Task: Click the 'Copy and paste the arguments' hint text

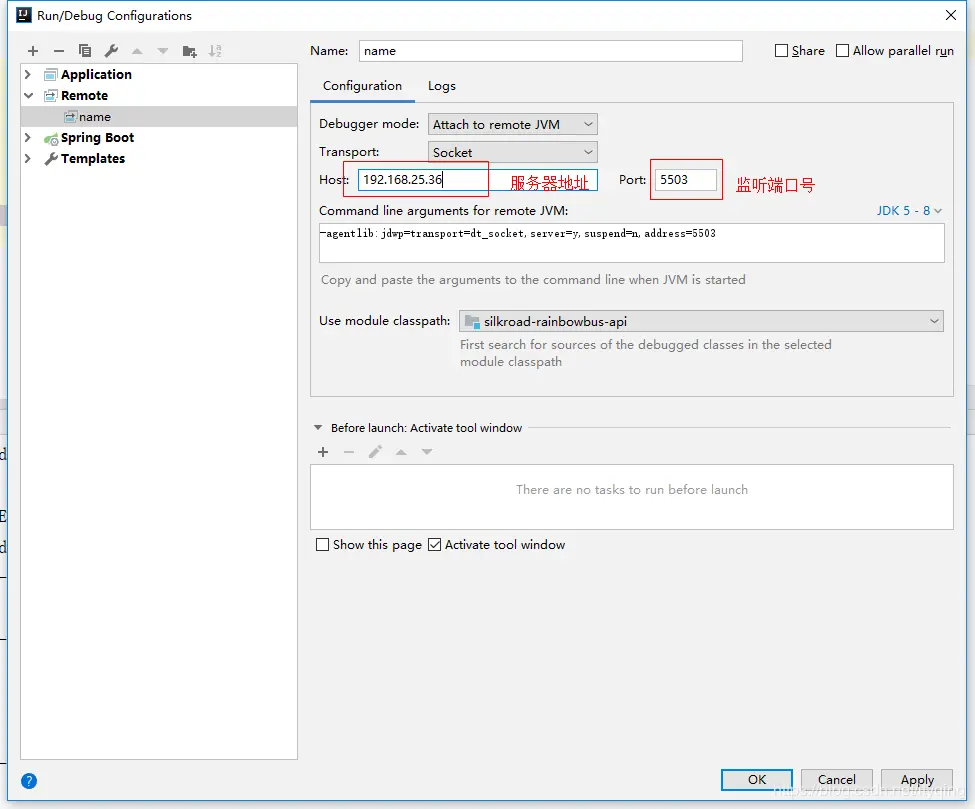Action: coord(533,280)
